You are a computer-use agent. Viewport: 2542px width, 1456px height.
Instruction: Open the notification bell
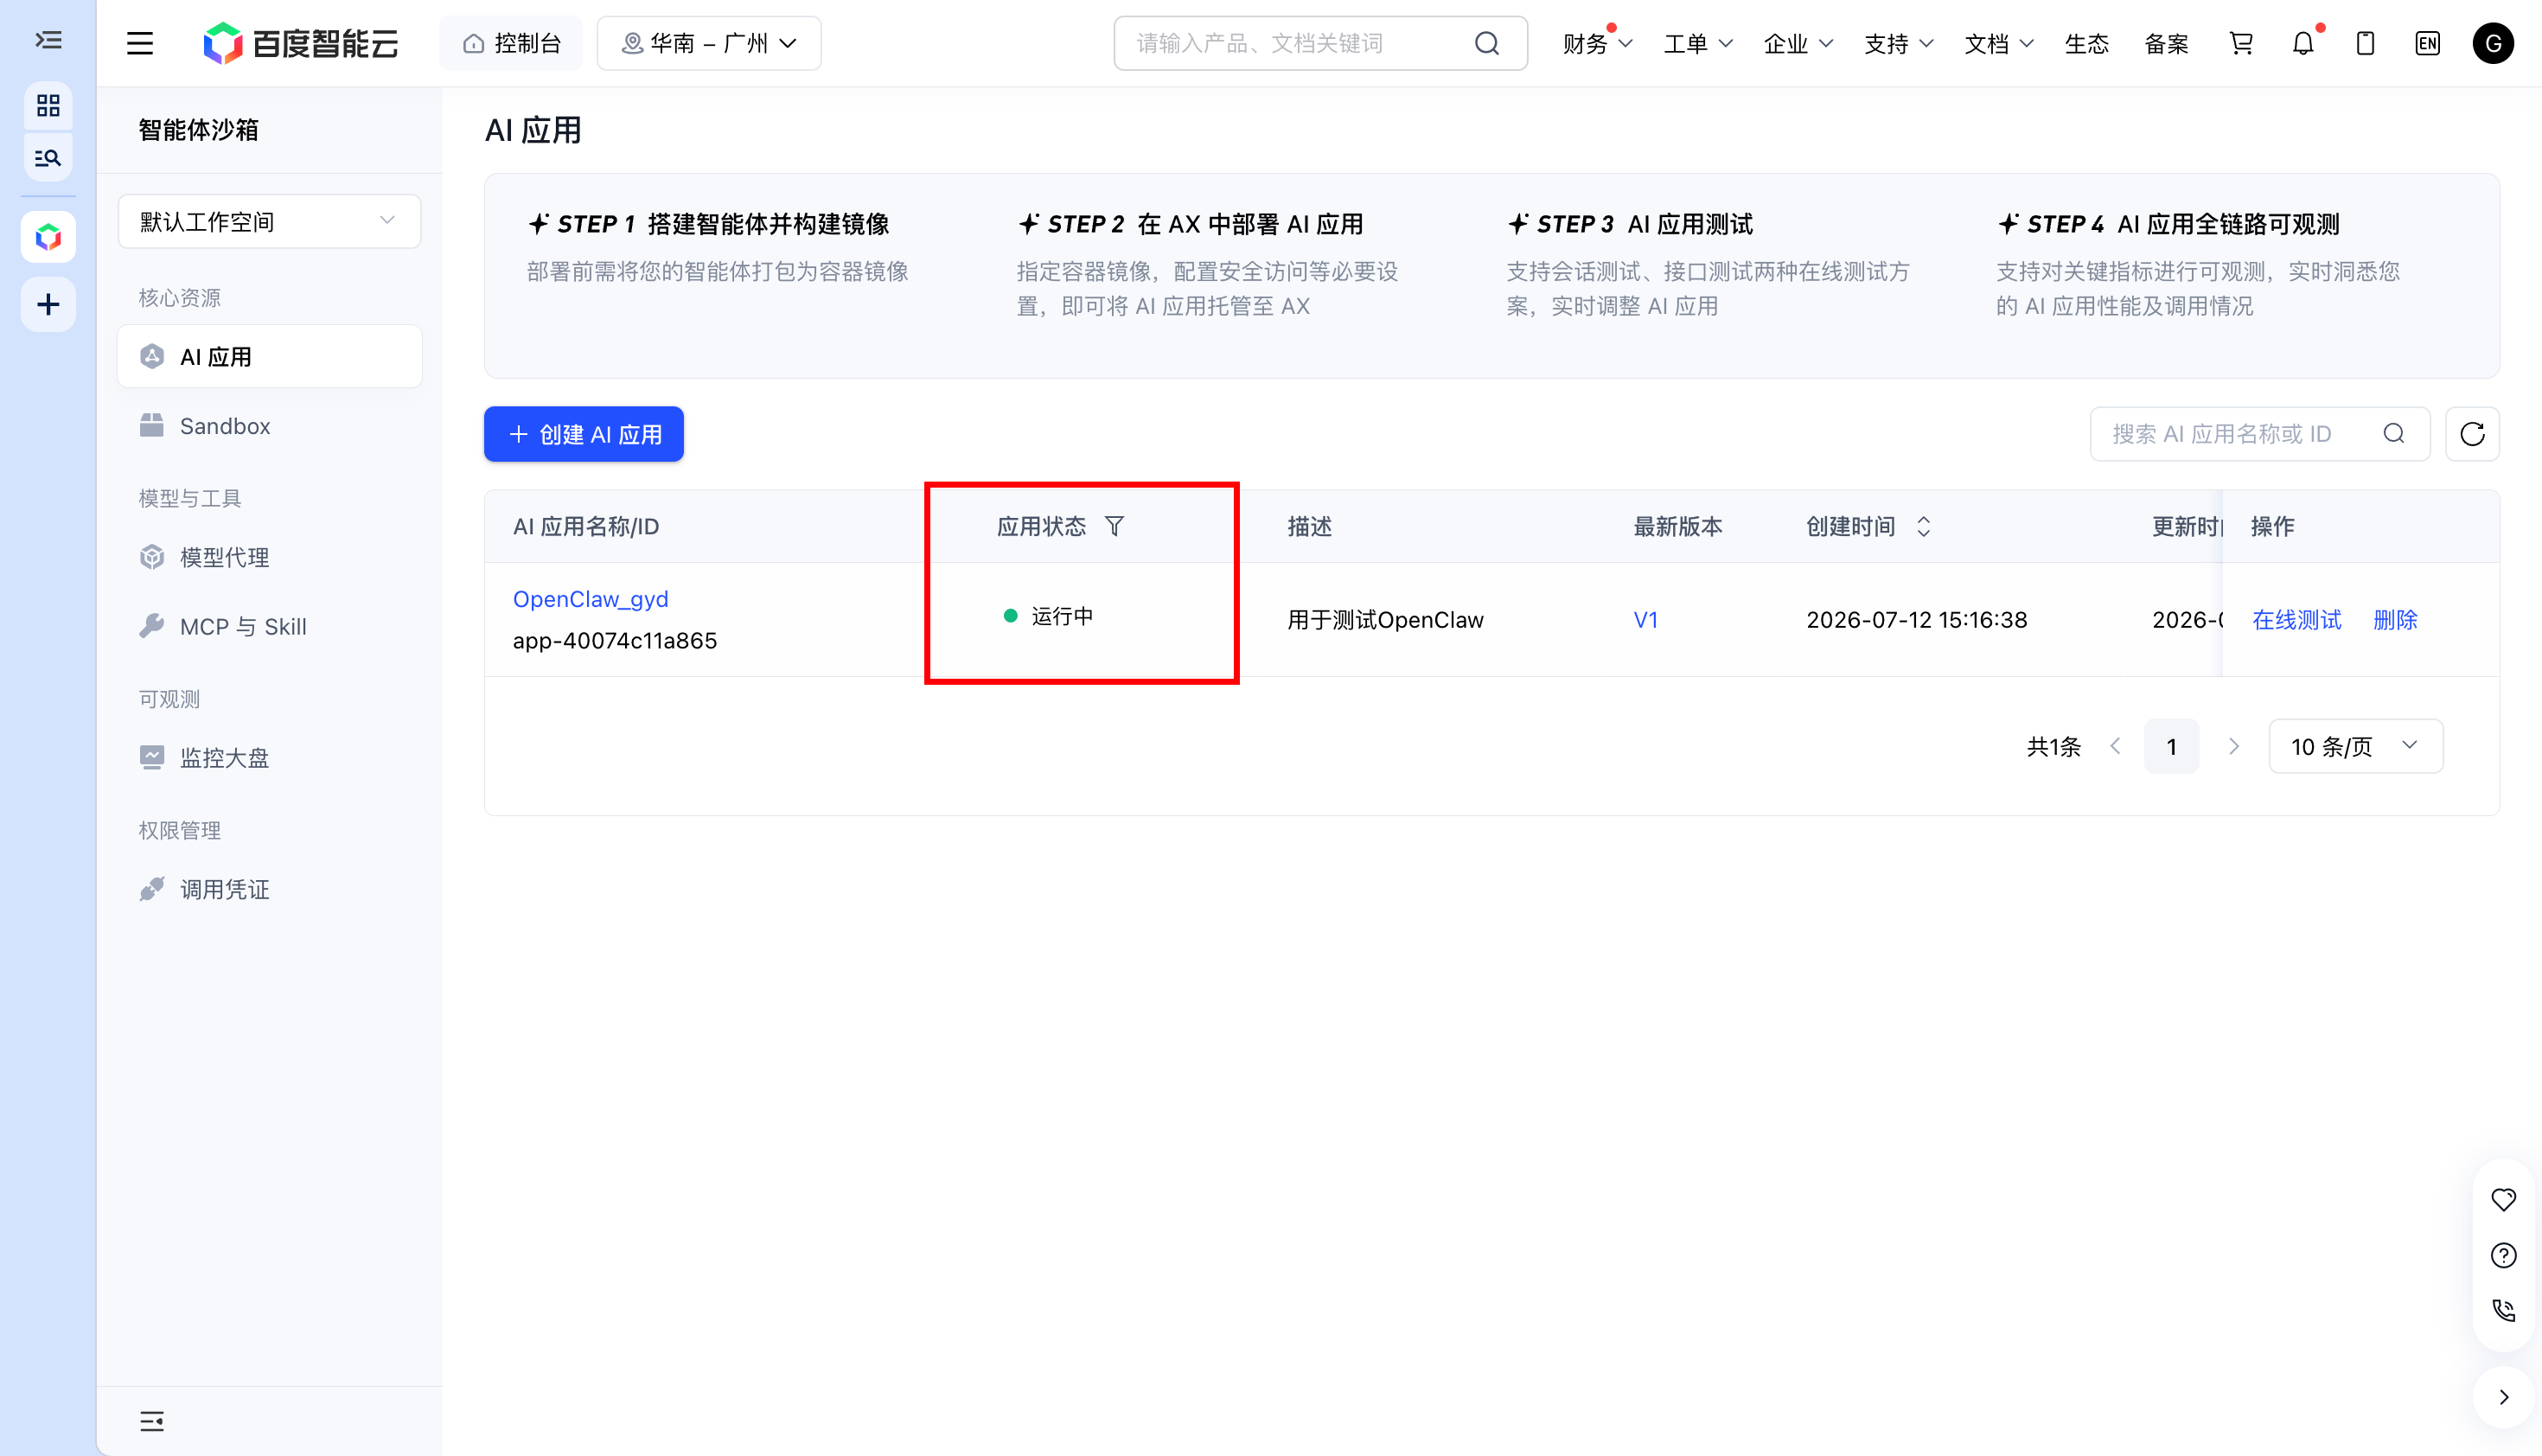2303,43
